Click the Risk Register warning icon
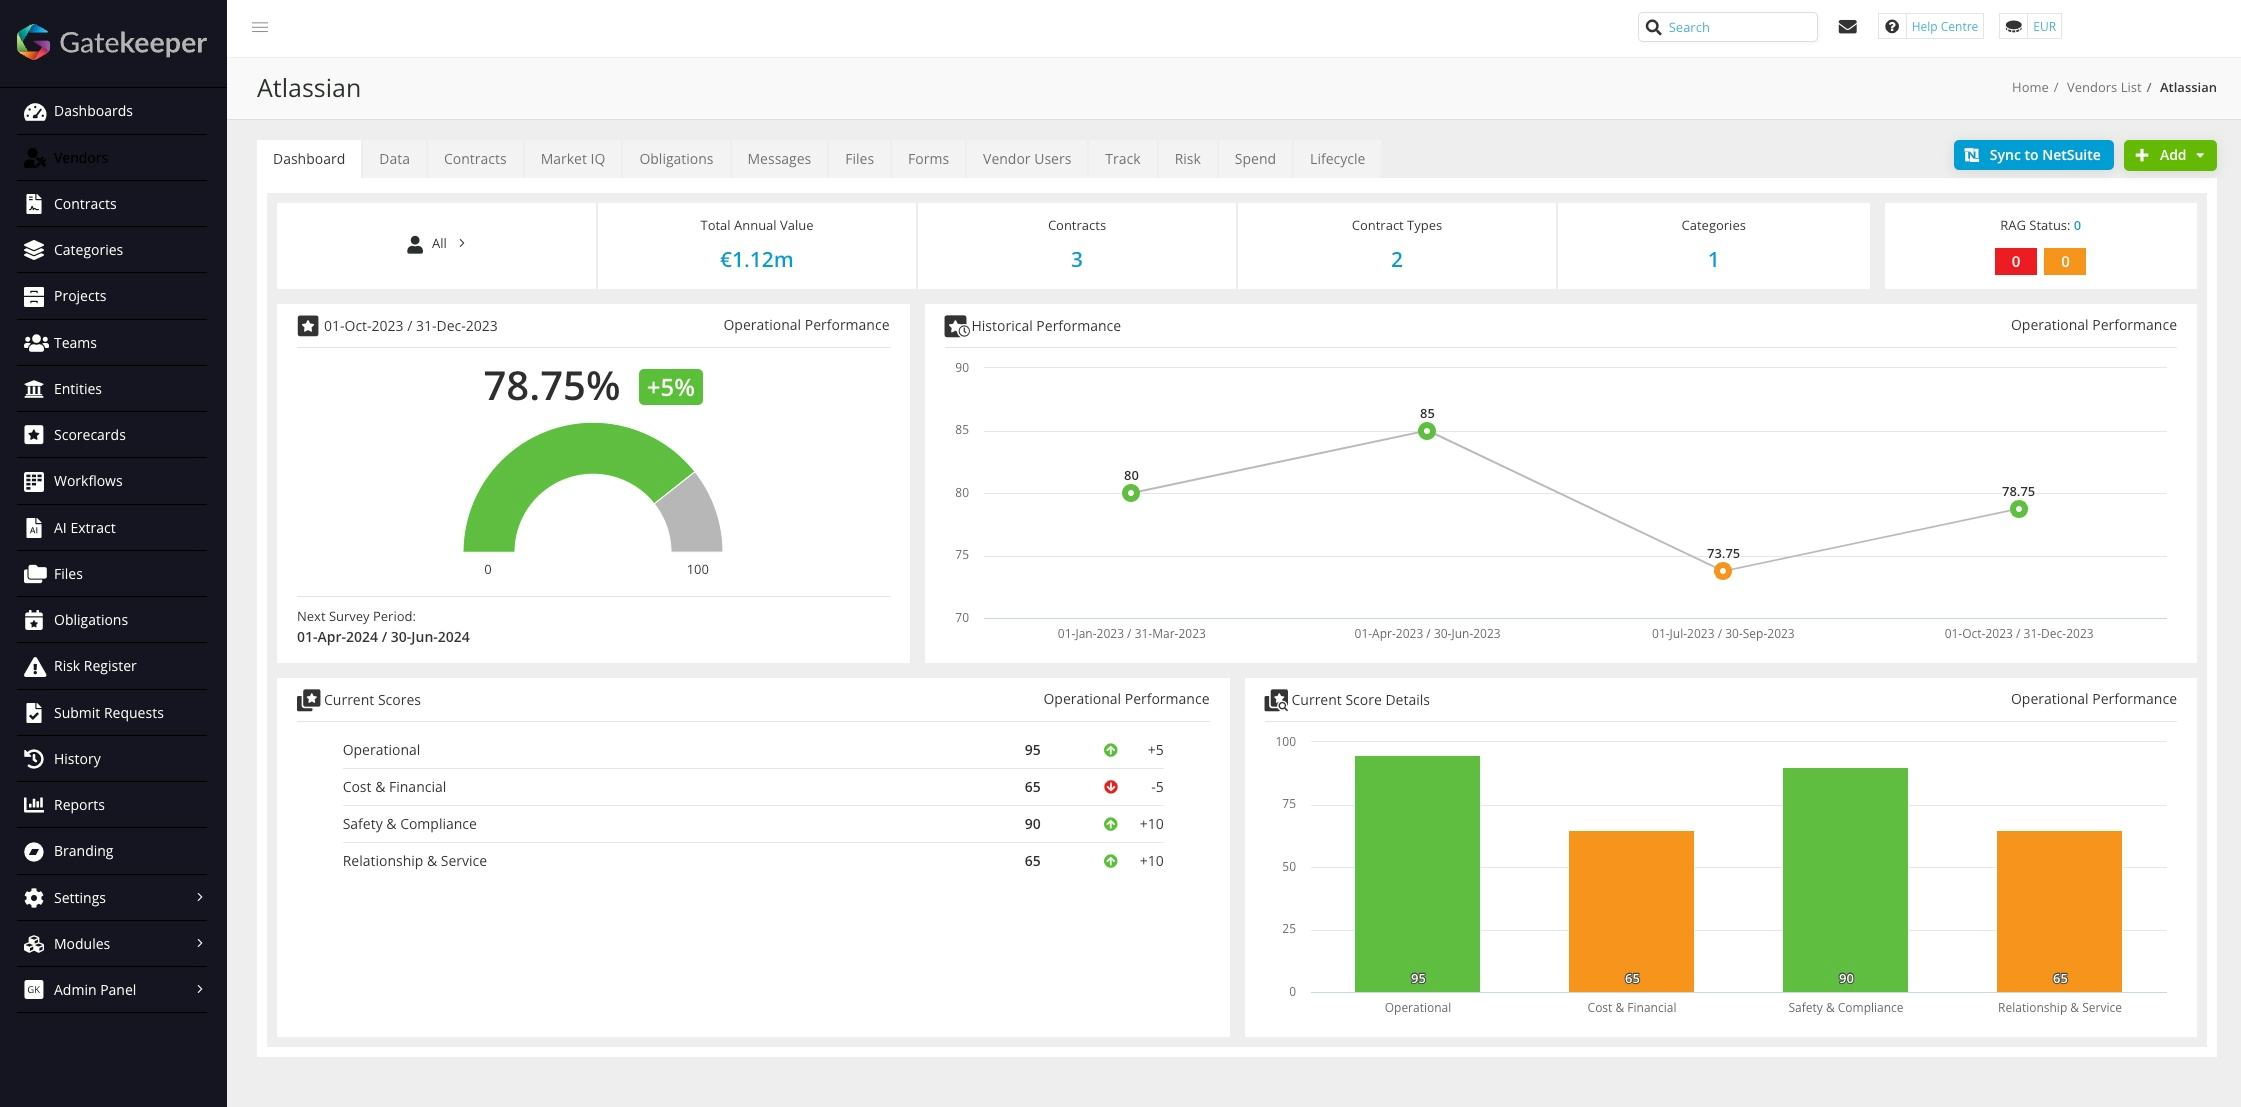The image size is (2241, 1107). pyautogui.click(x=34, y=666)
